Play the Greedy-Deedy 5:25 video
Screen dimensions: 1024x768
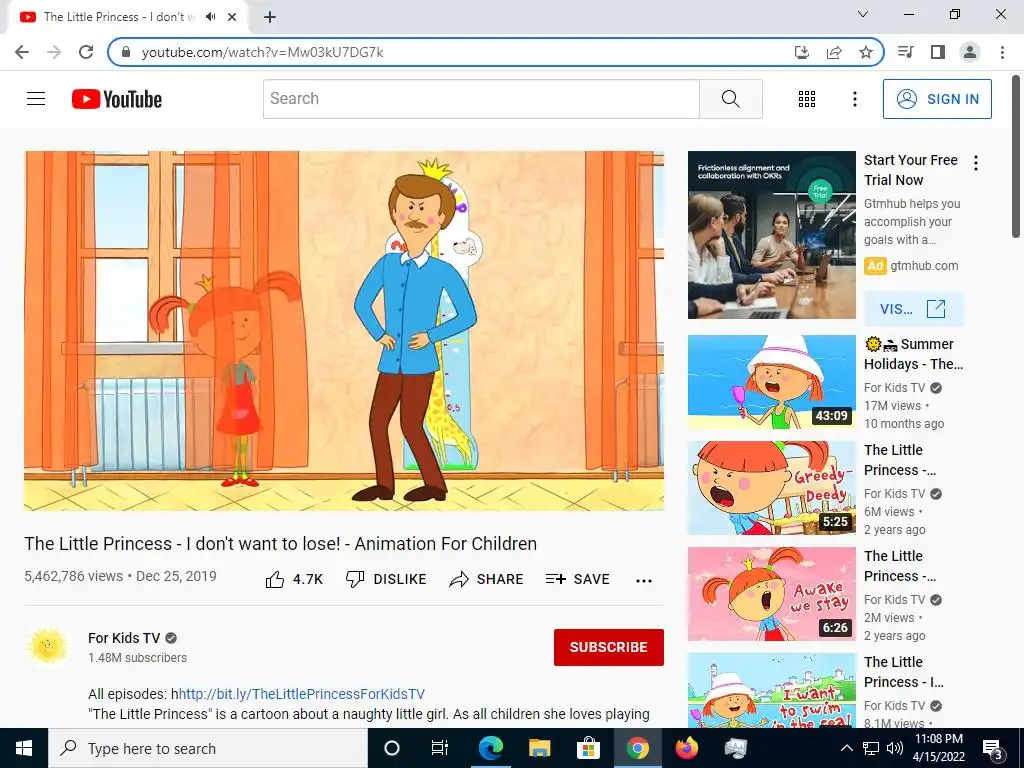(772, 488)
